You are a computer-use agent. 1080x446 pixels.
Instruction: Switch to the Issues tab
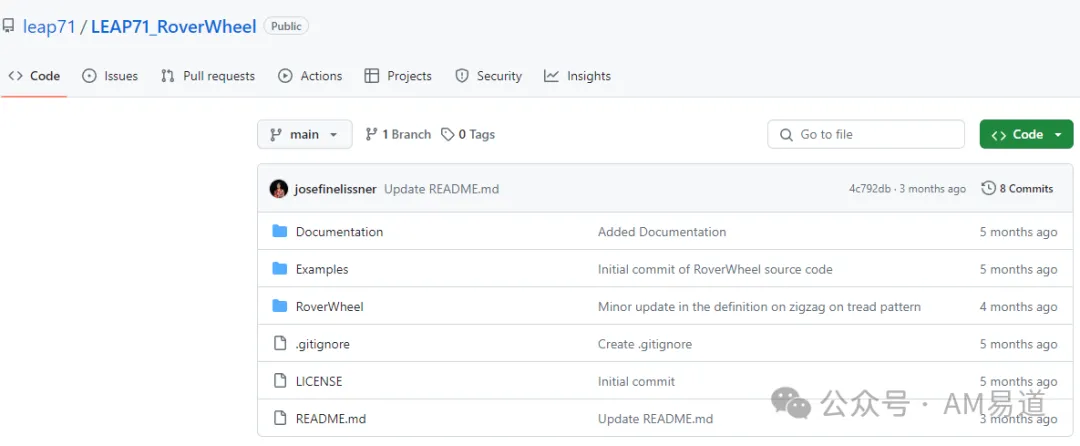click(110, 76)
